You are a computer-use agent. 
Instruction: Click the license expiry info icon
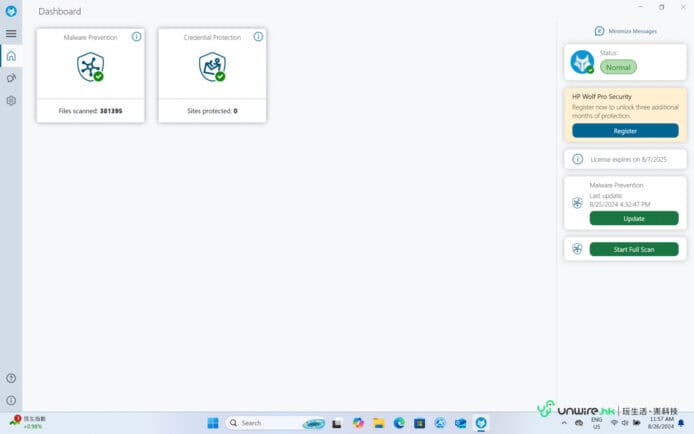(x=577, y=159)
